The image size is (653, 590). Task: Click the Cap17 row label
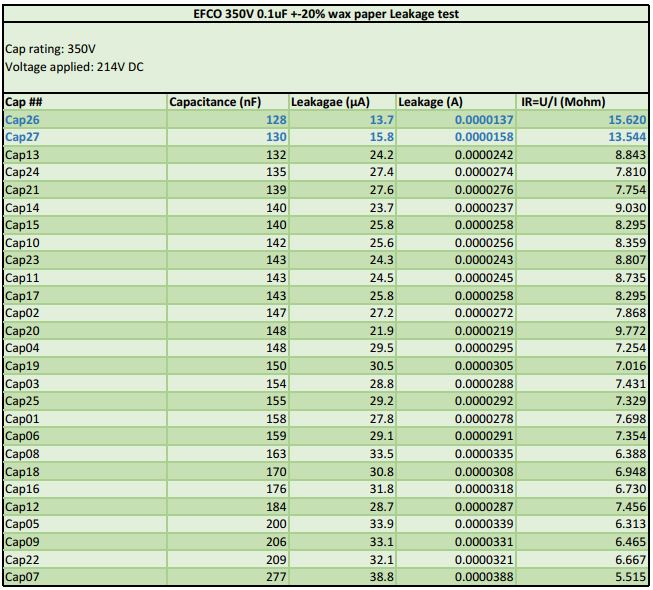[x=22, y=296]
